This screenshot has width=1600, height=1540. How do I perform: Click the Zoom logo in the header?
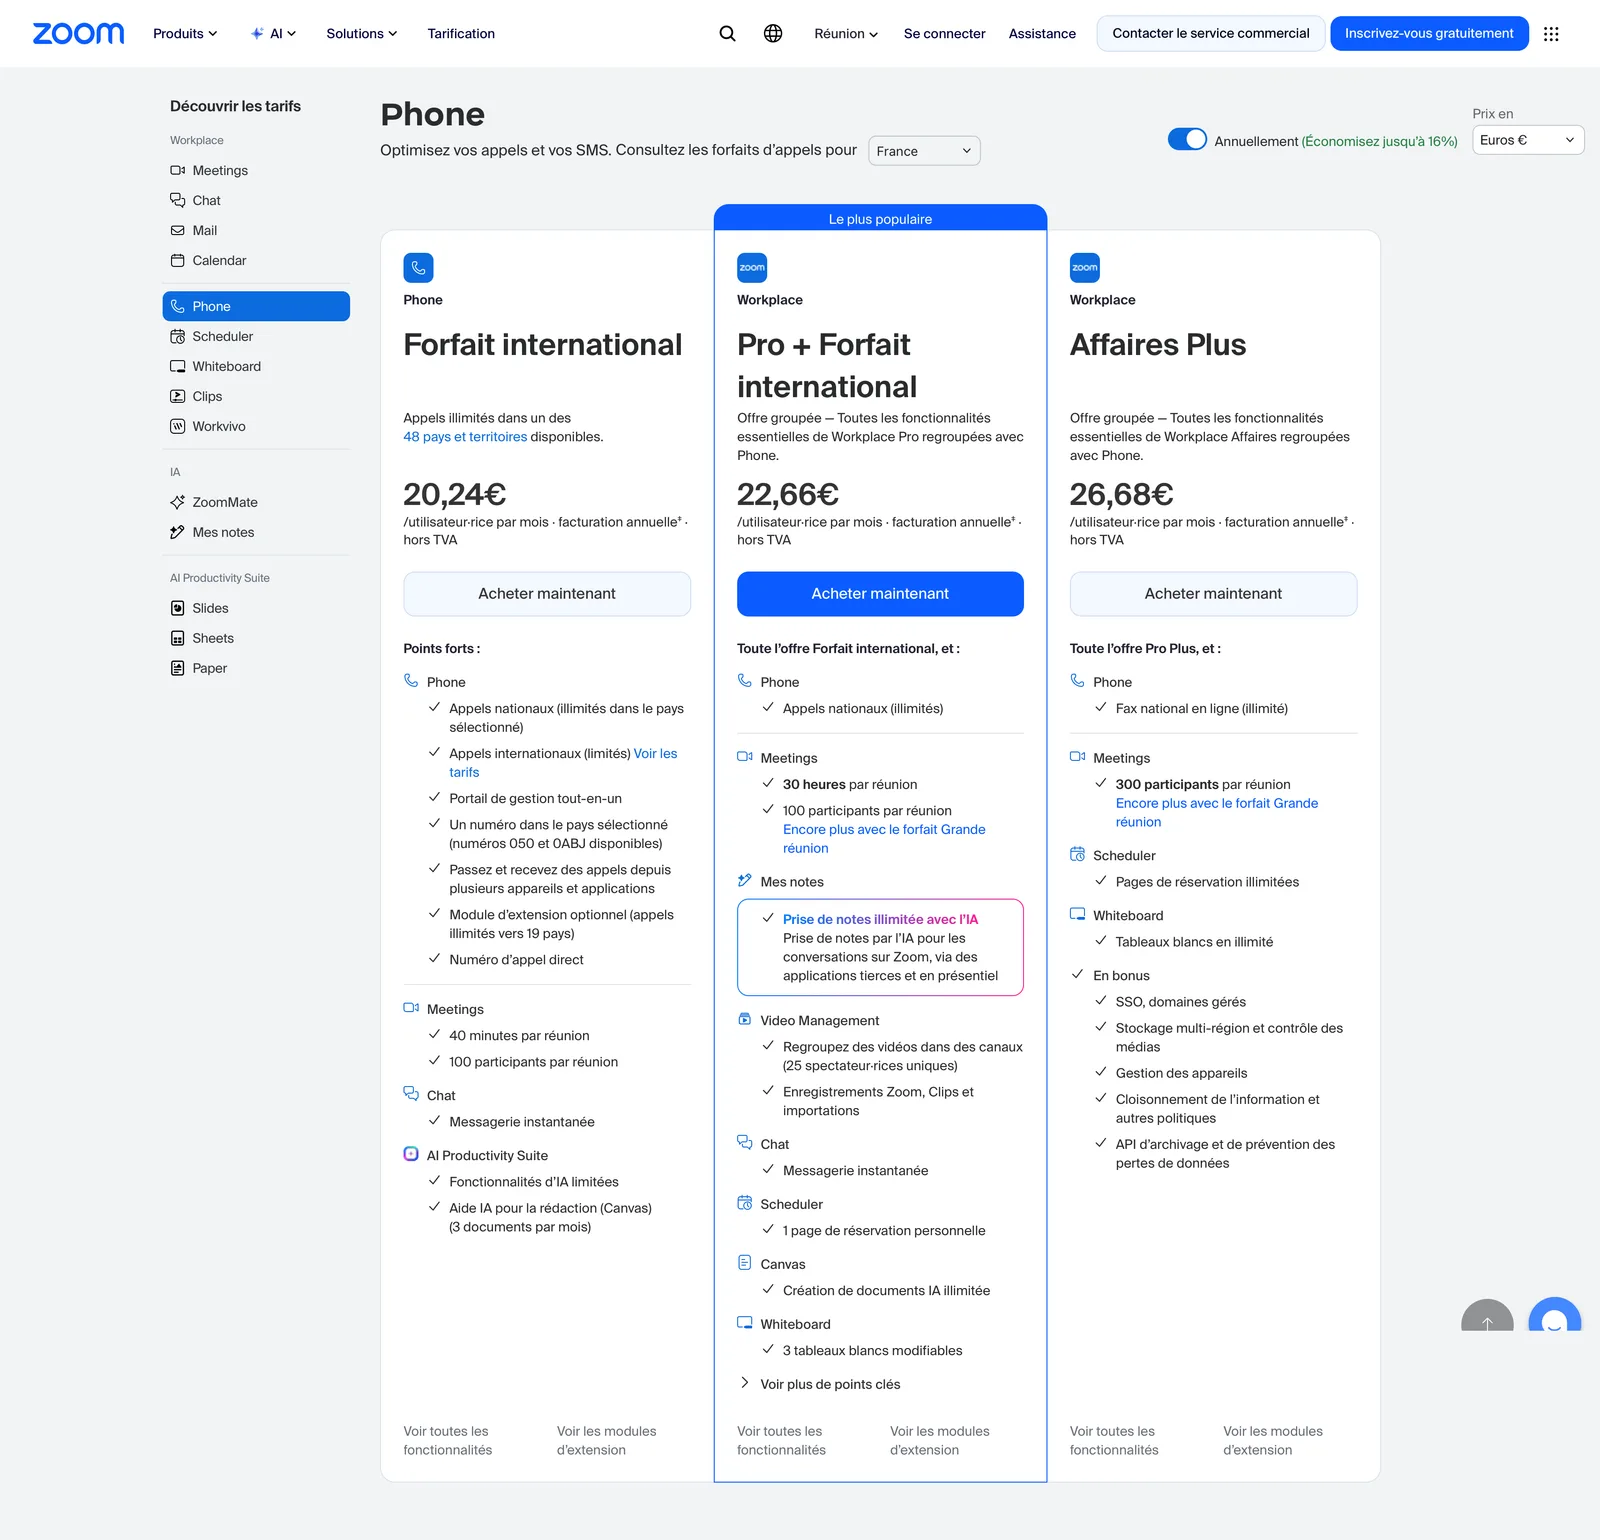pyautogui.click(x=79, y=34)
